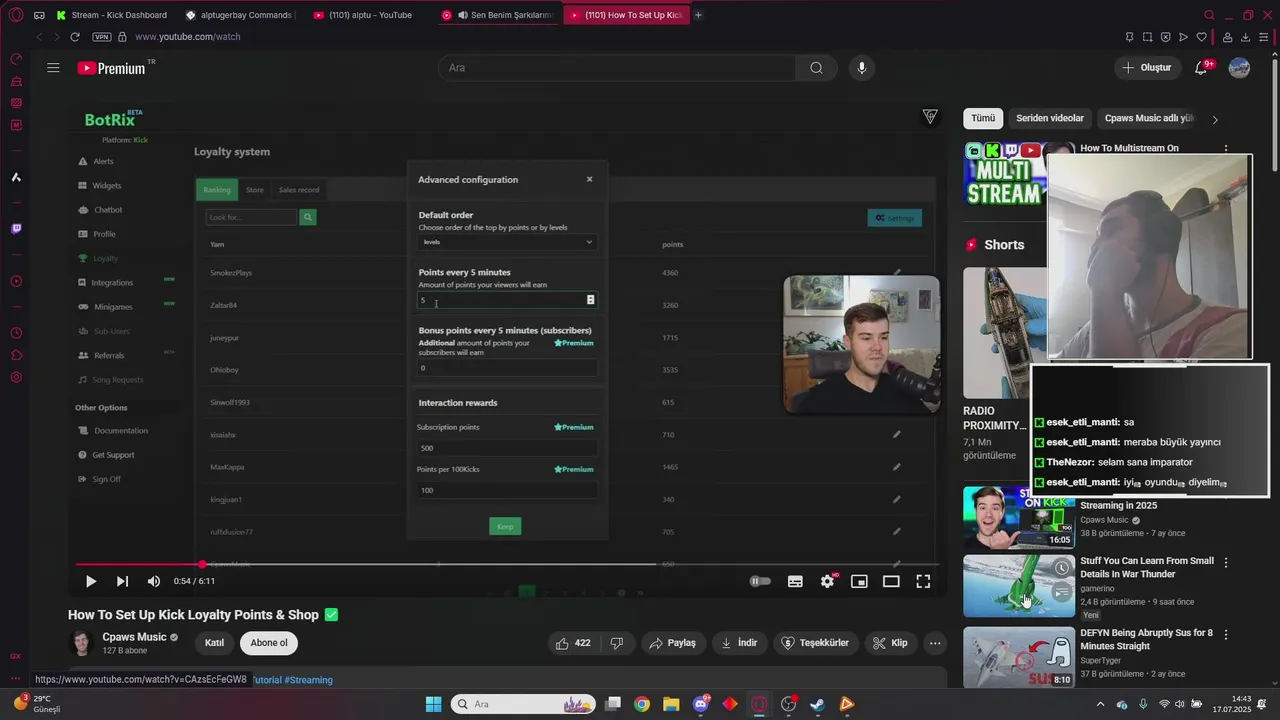Toggle fullscreen video
The height and width of the screenshot is (720, 1280).
(x=923, y=581)
